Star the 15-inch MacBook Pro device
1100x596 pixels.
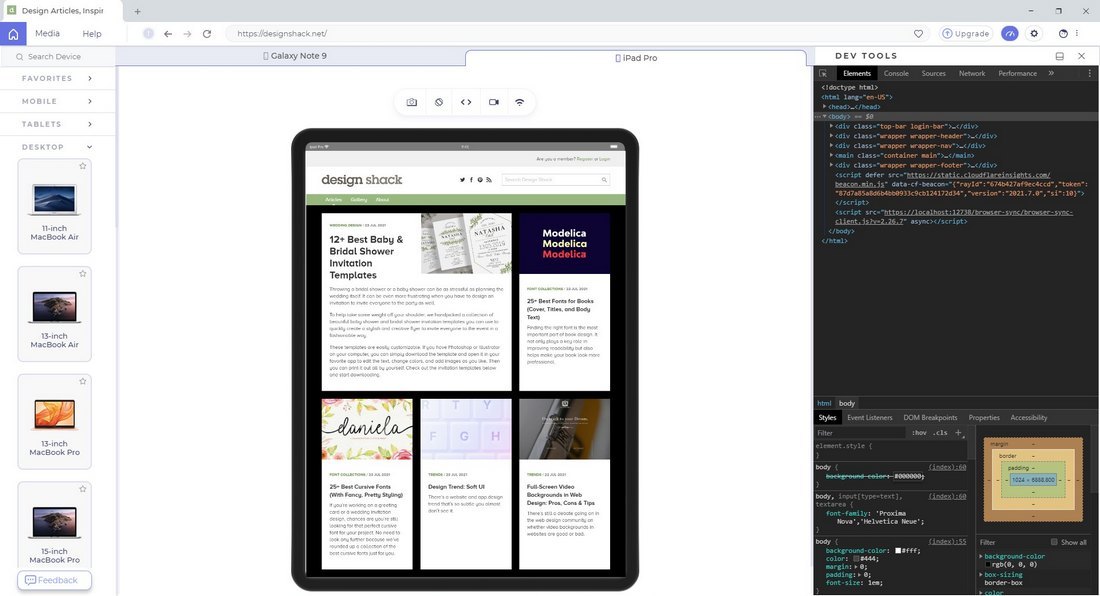(83, 489)
